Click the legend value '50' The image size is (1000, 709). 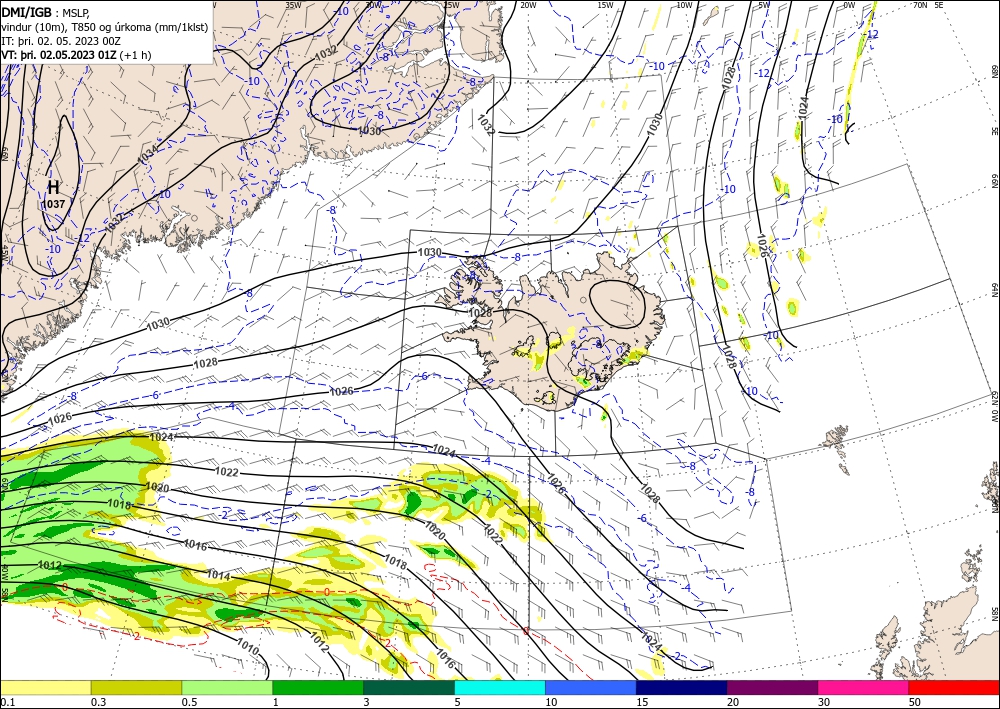915,702
